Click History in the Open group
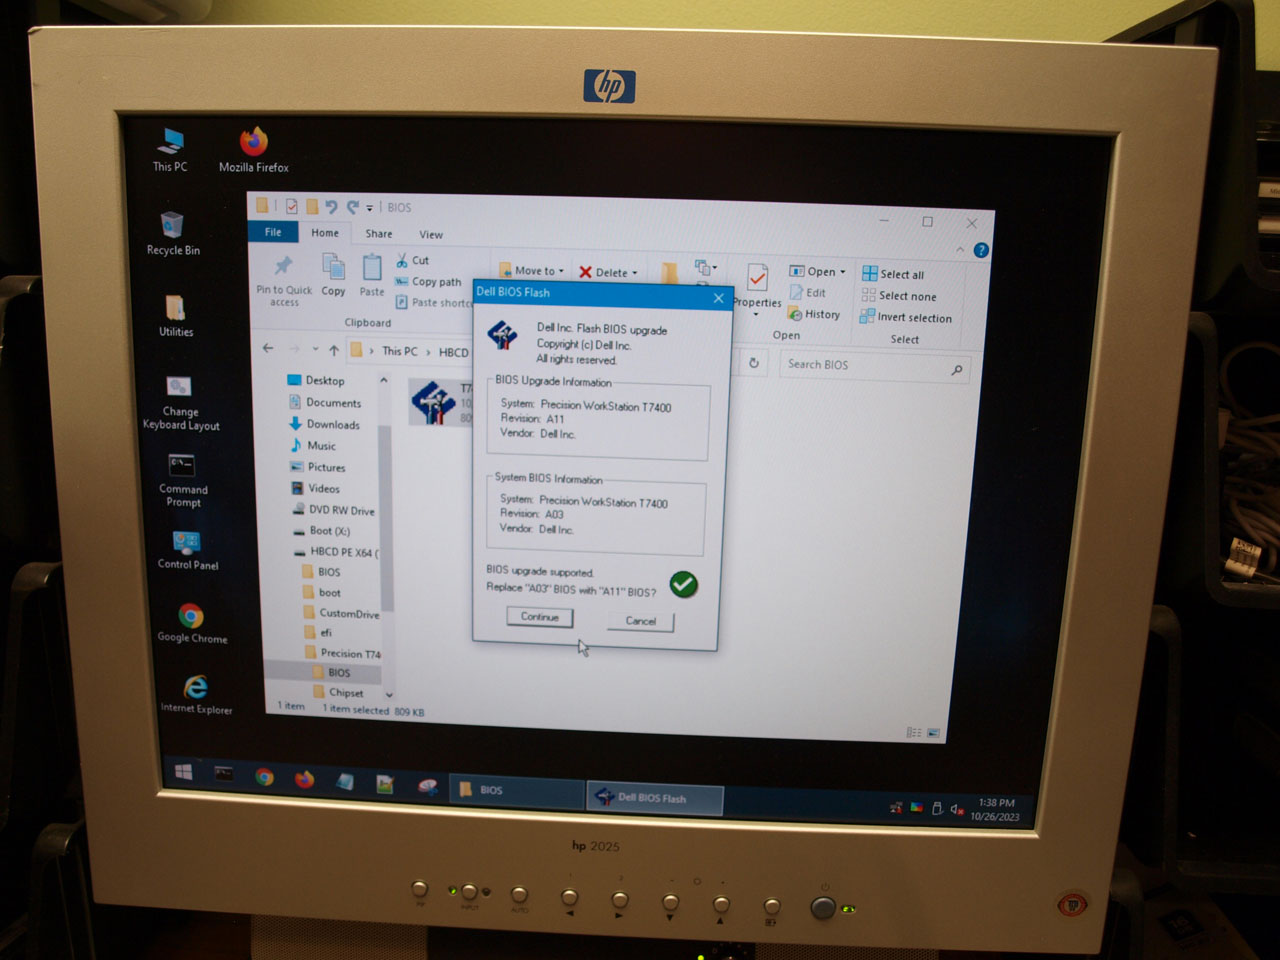Viewport: 1280px width, 960px height. (814, 314)
